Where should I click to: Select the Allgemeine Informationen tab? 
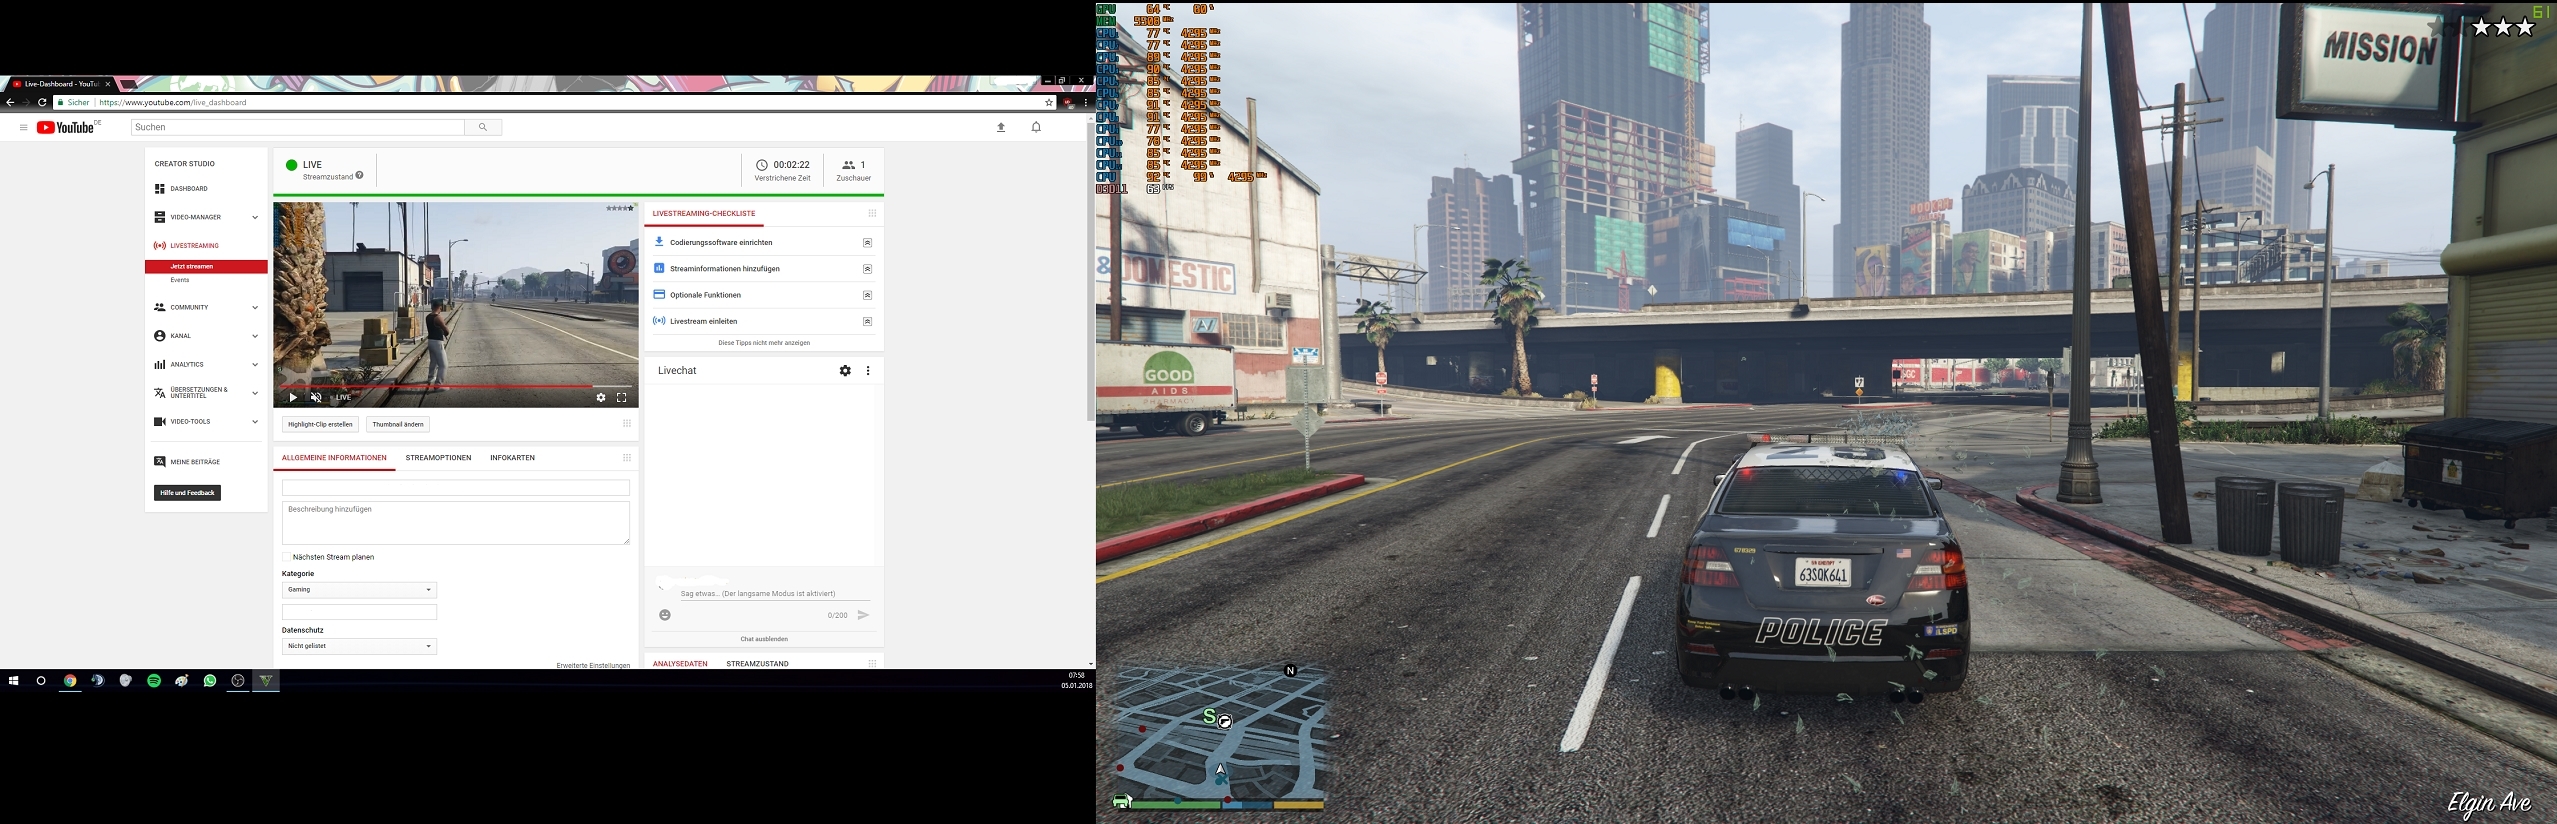pos(334,458)
